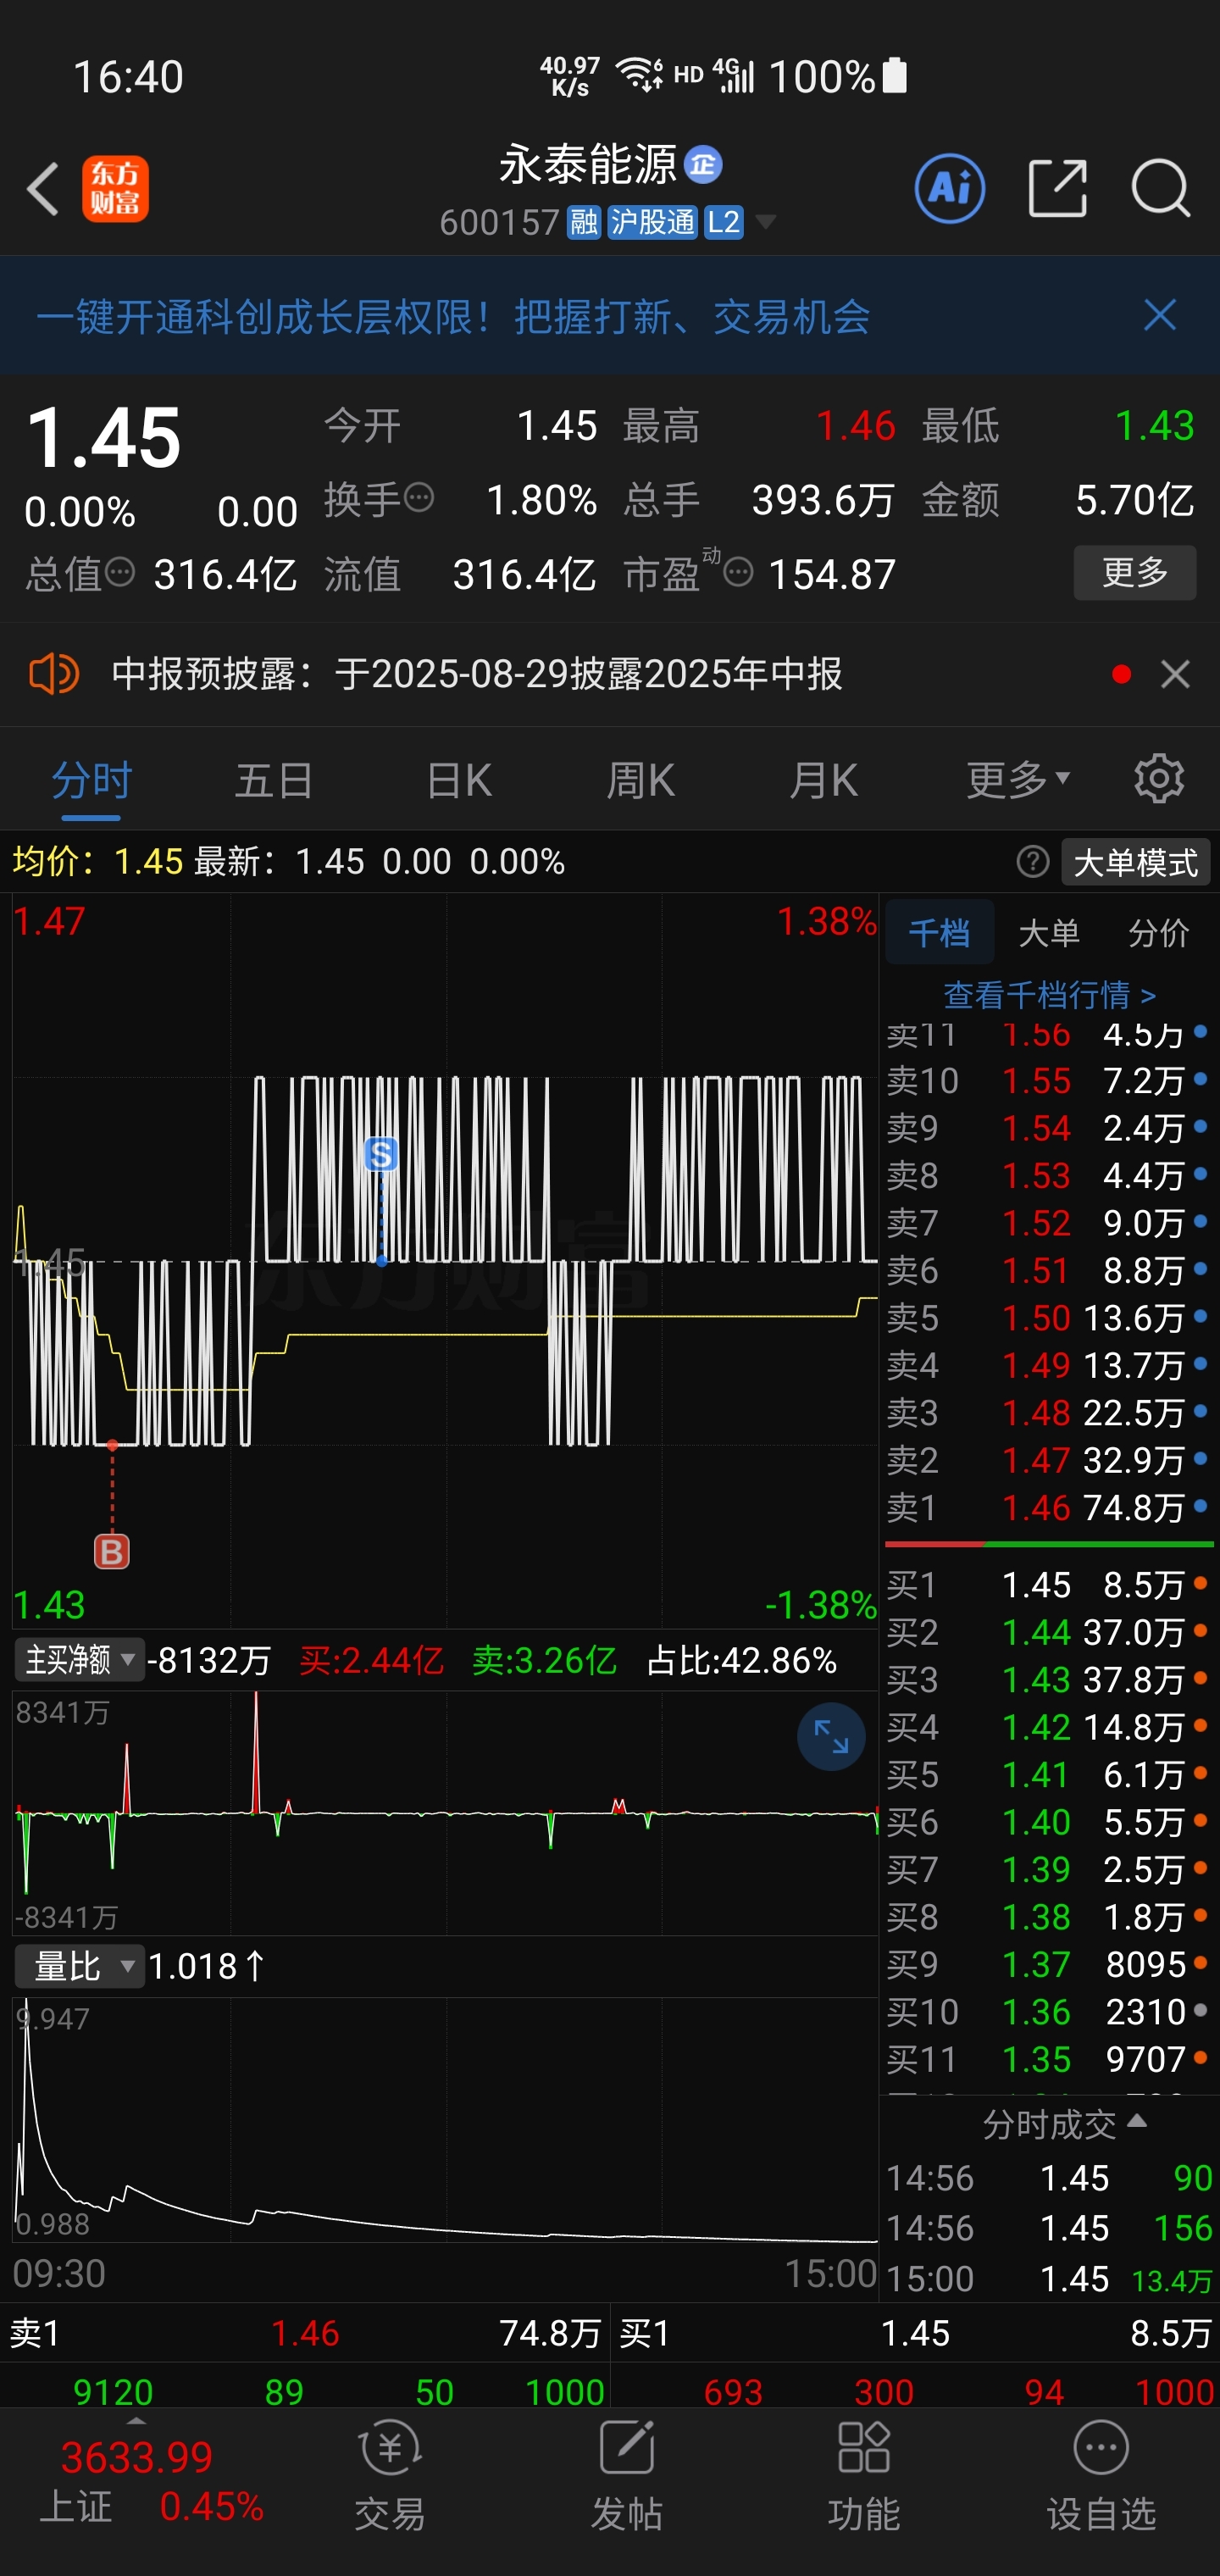
Task: Select the 分时 tab
Action: pos(91,779)
